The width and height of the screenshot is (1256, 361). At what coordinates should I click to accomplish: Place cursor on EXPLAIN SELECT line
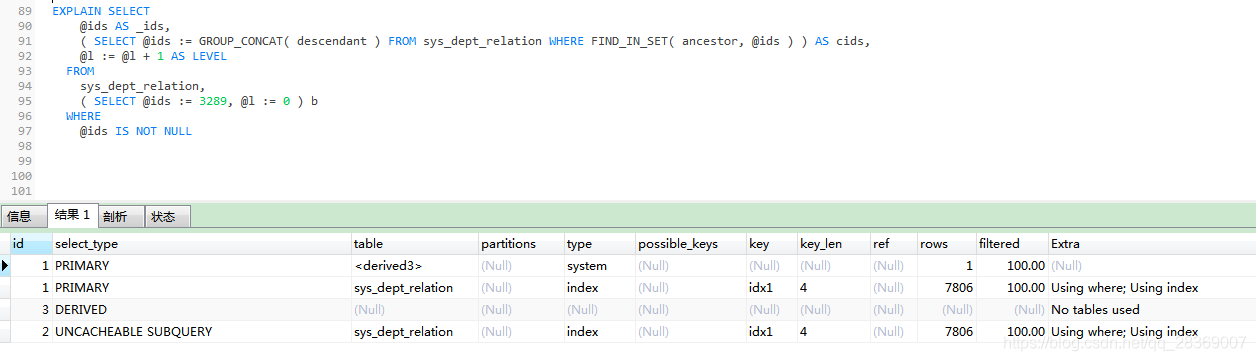click(101, 11)
